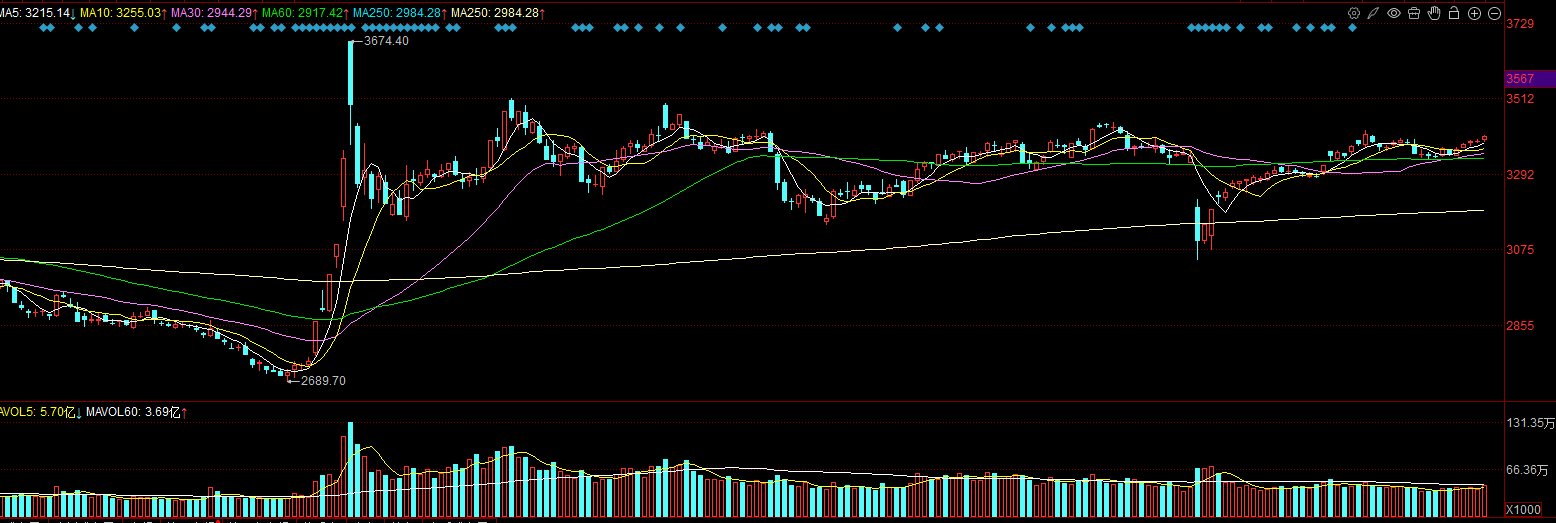The image size is (1556, 523).
Task: Click the 131.35万 volume axis value
Action: click(x=1530, y=424)
